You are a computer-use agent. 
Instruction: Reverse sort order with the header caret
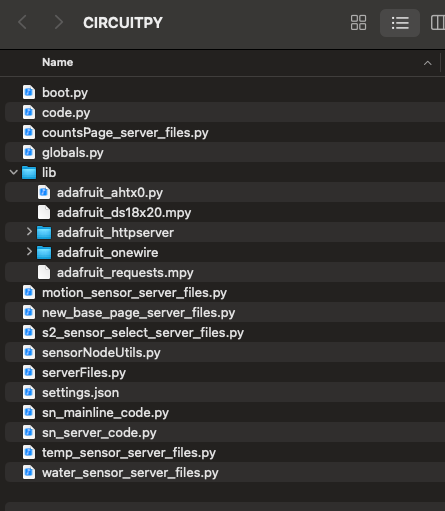428,63
